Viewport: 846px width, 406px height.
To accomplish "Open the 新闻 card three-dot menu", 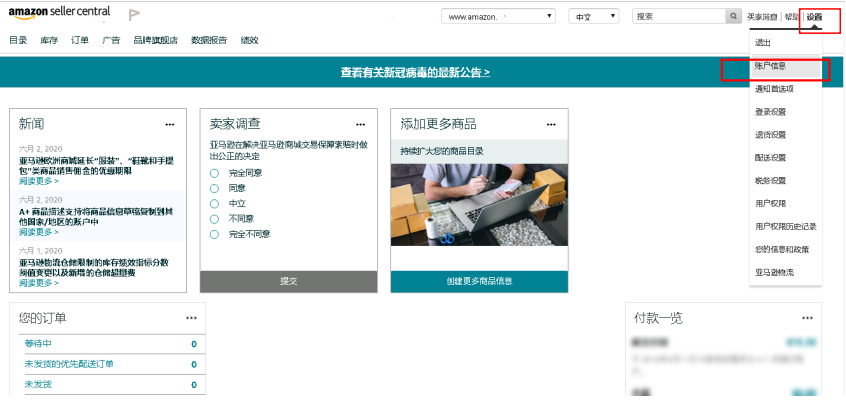I will [170, 124].
